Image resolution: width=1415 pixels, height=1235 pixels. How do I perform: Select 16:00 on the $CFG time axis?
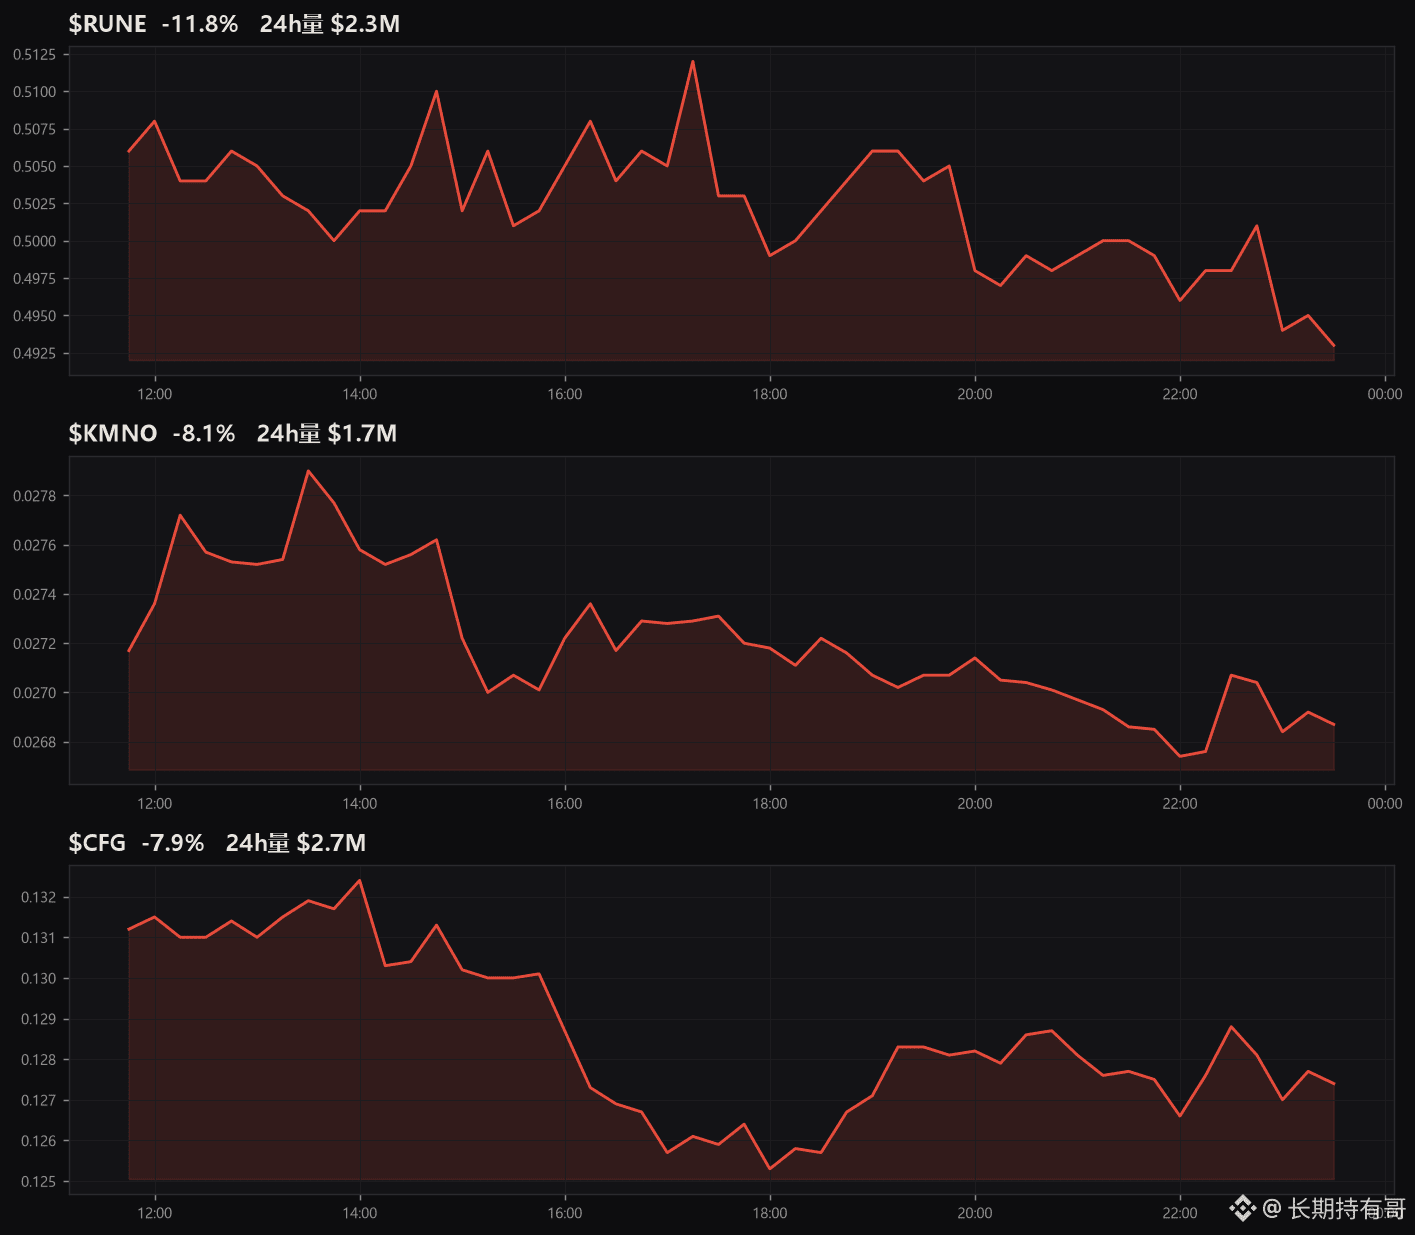tap(565, 1213)
